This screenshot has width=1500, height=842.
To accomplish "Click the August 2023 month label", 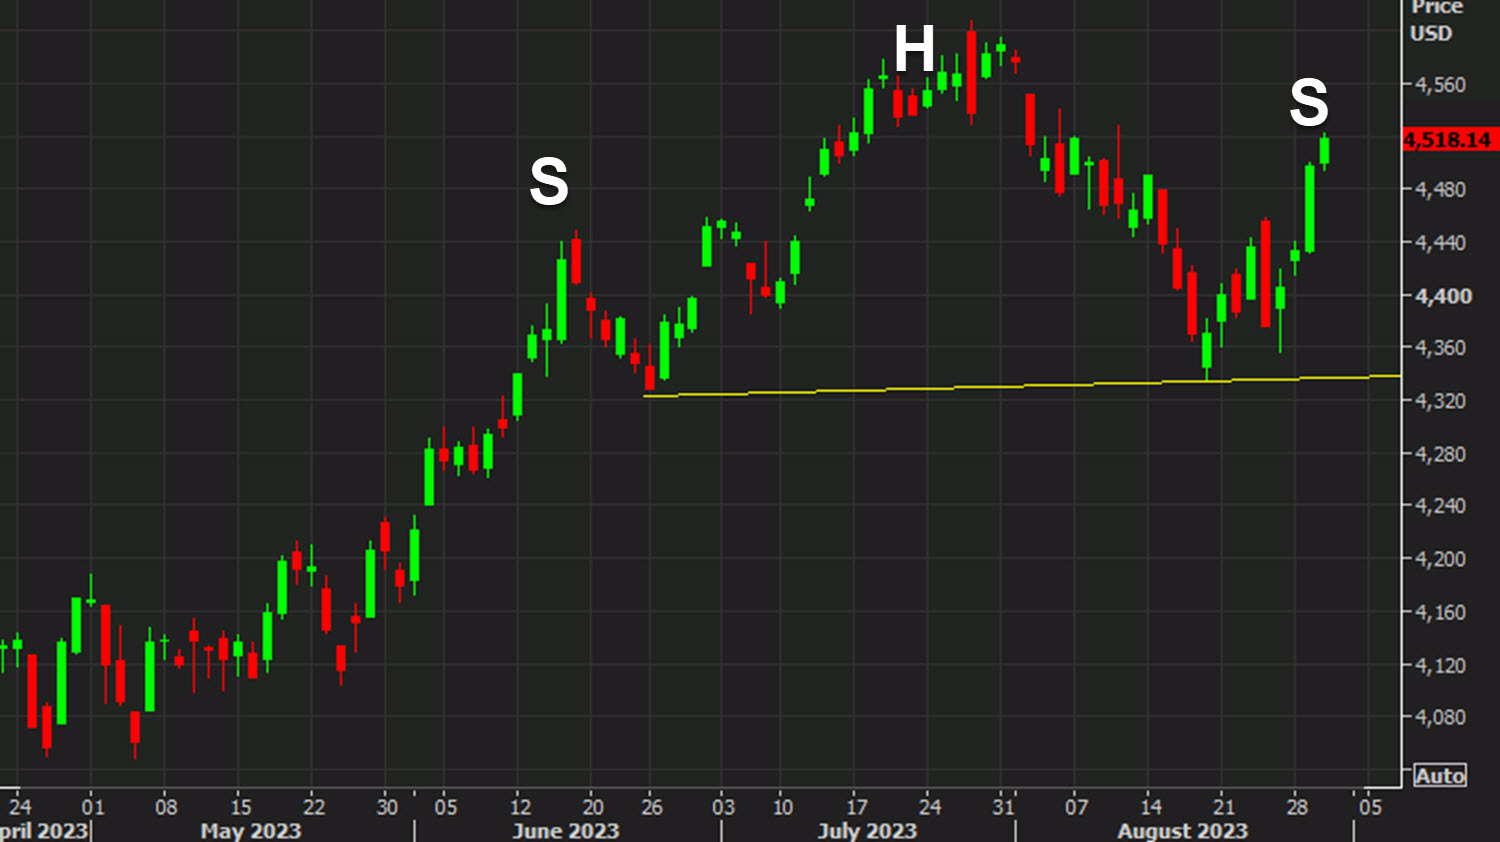I will click(x=1182, y=831).
